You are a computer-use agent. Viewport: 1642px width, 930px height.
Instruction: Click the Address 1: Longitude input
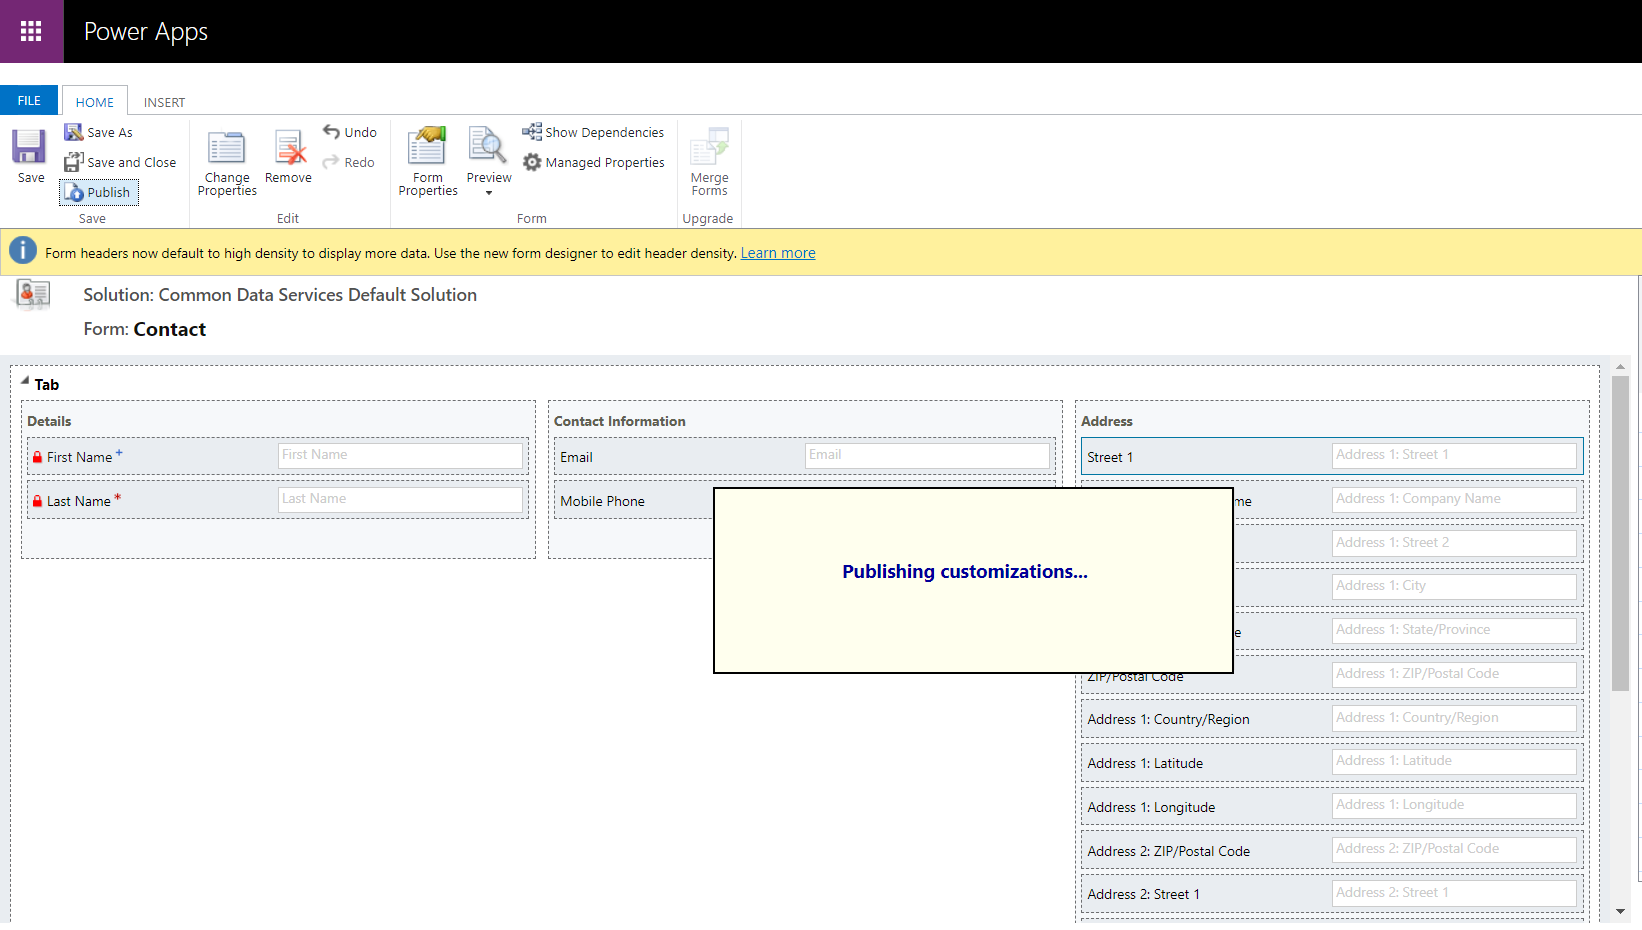pyautogui.click(x=1454, y=805)
